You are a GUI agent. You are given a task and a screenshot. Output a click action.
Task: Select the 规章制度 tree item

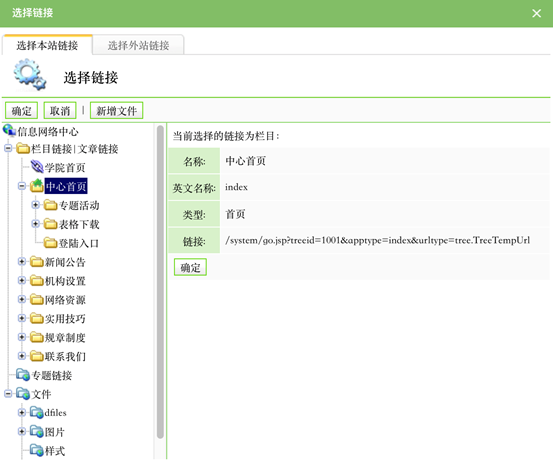pos(65,338)
